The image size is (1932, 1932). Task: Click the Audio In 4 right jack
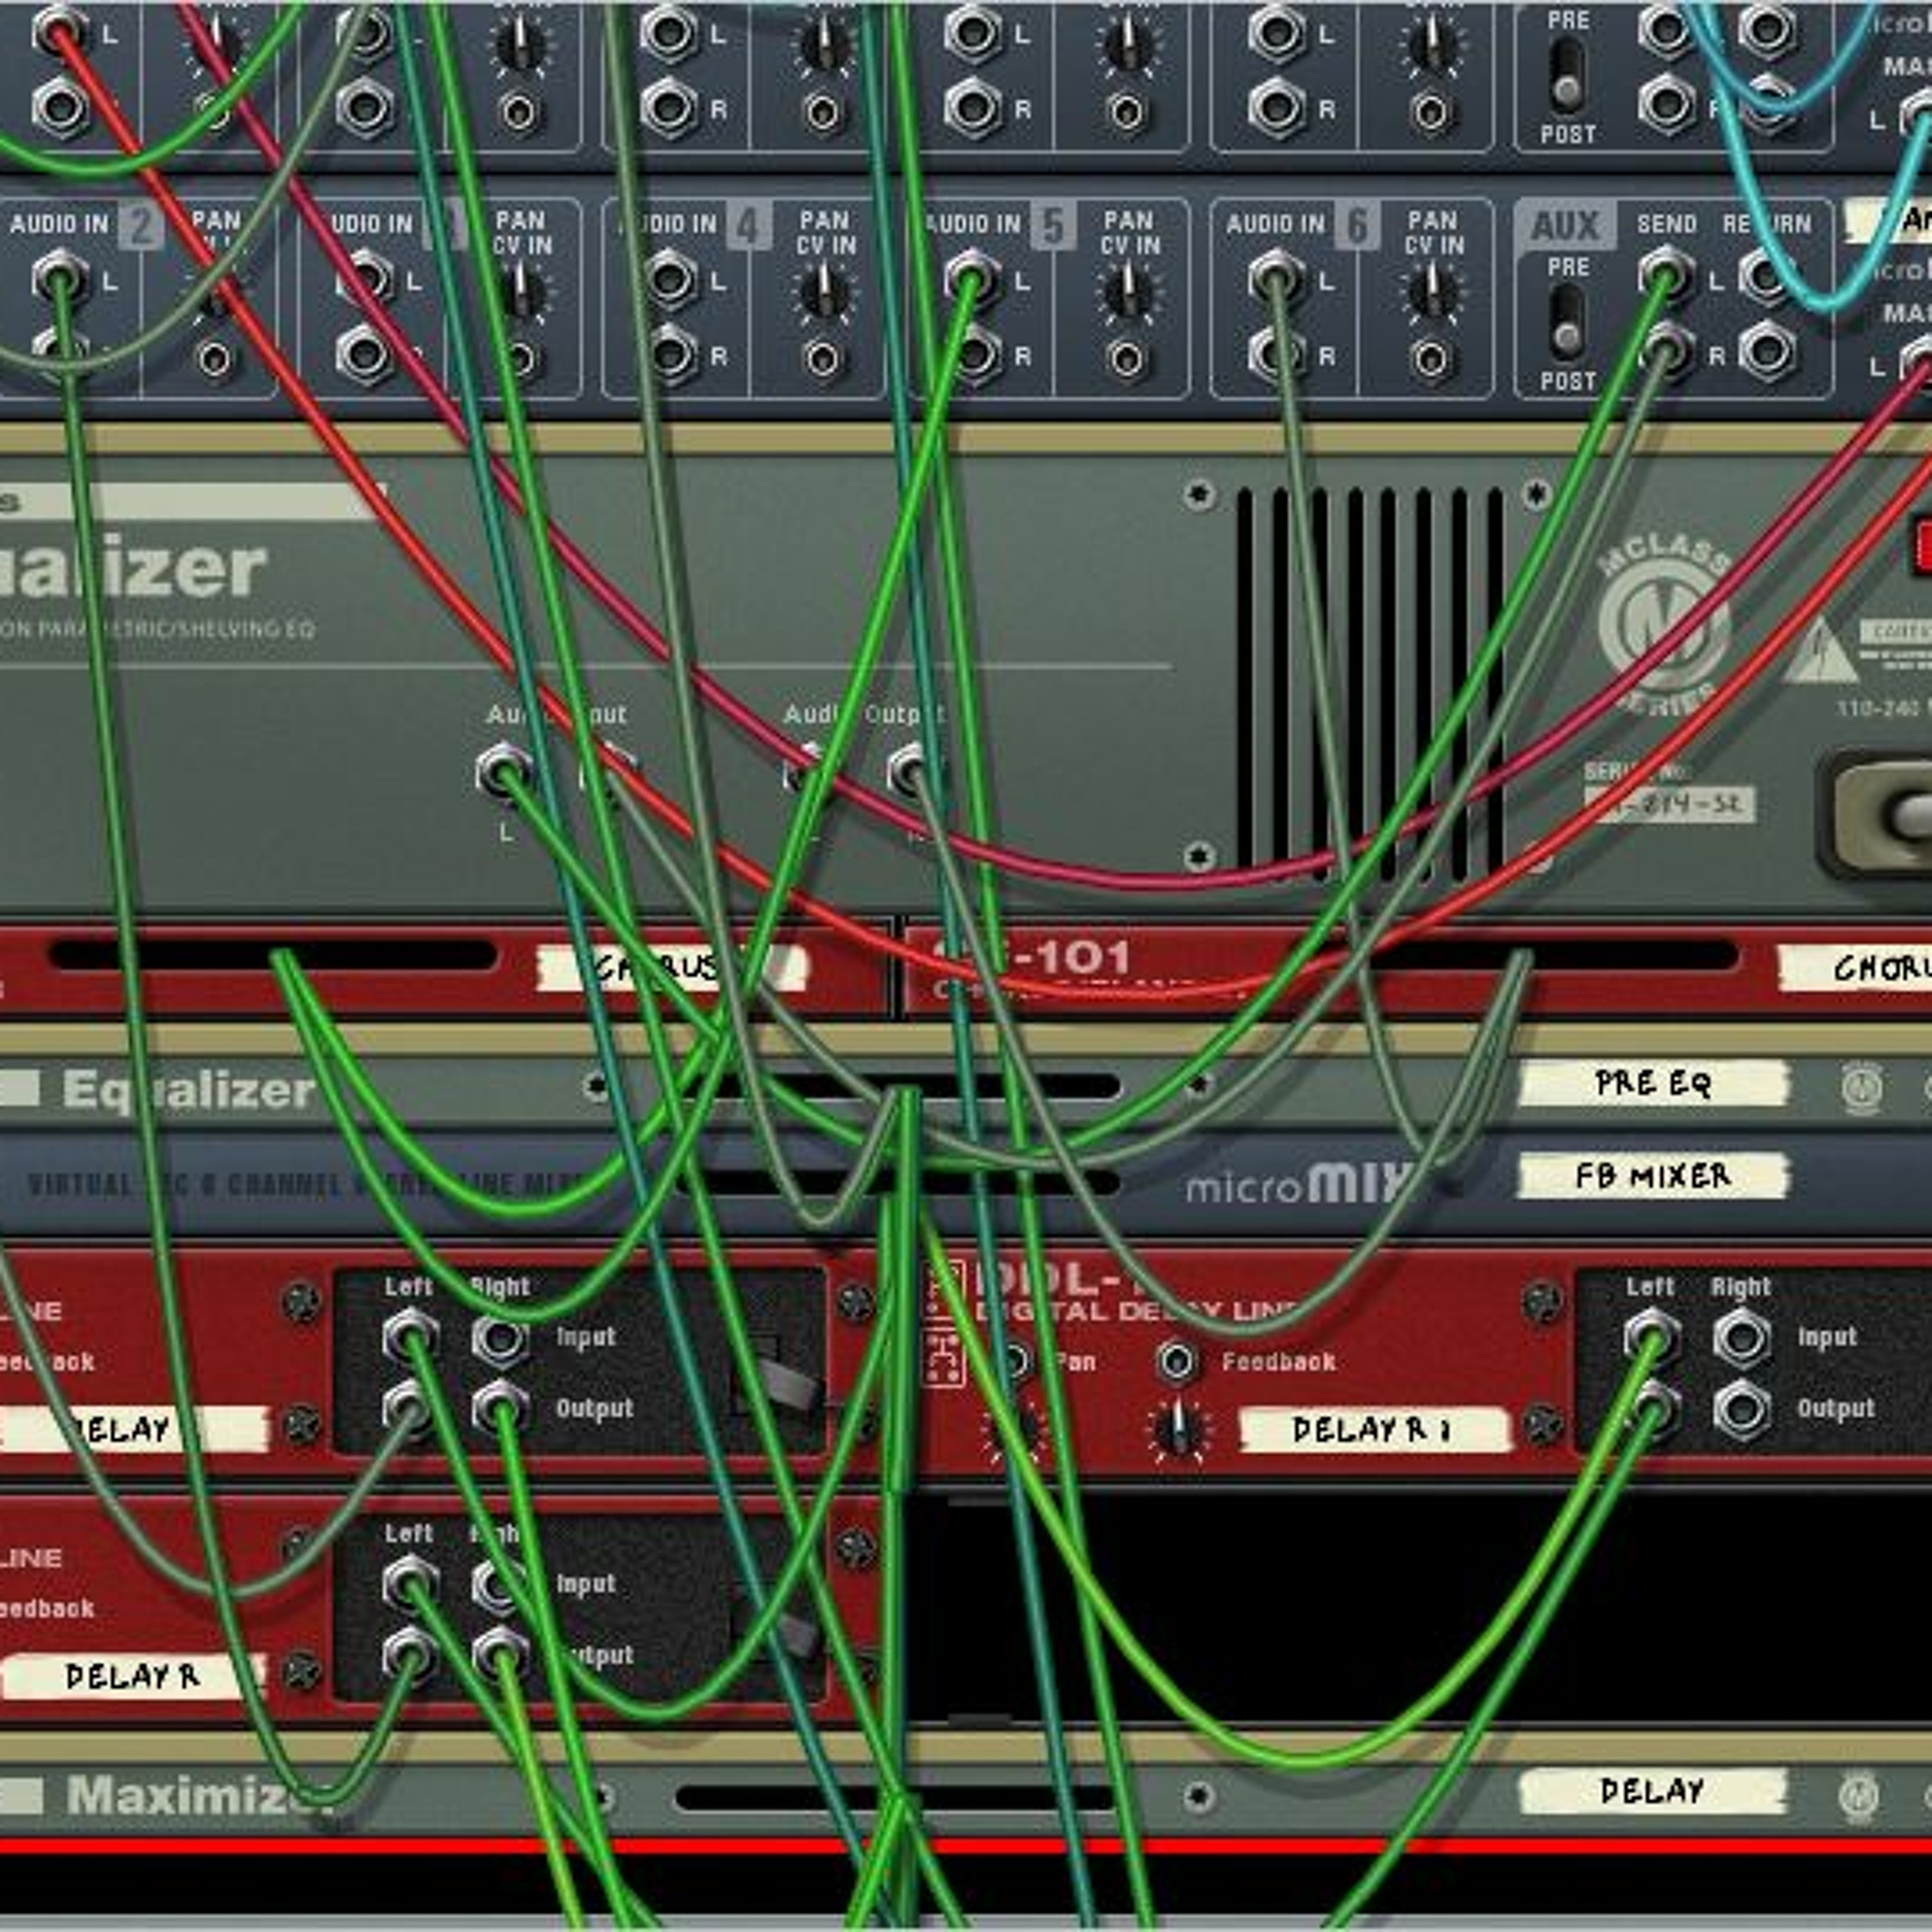[670, 355]
